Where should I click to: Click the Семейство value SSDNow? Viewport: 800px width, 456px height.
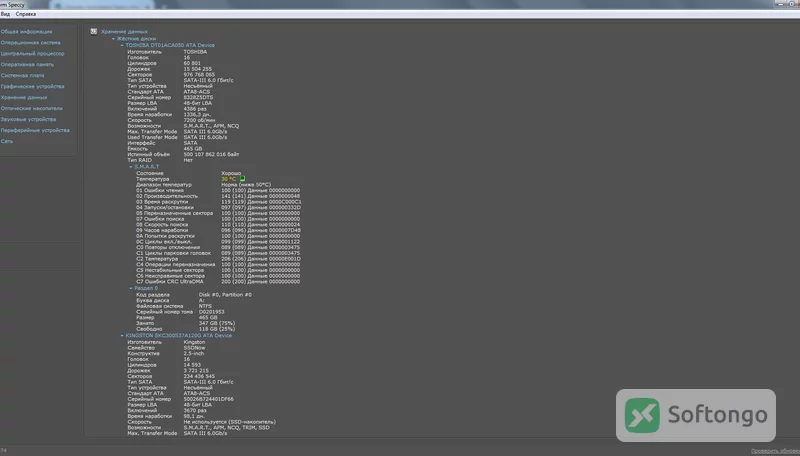tap(194, 348)
